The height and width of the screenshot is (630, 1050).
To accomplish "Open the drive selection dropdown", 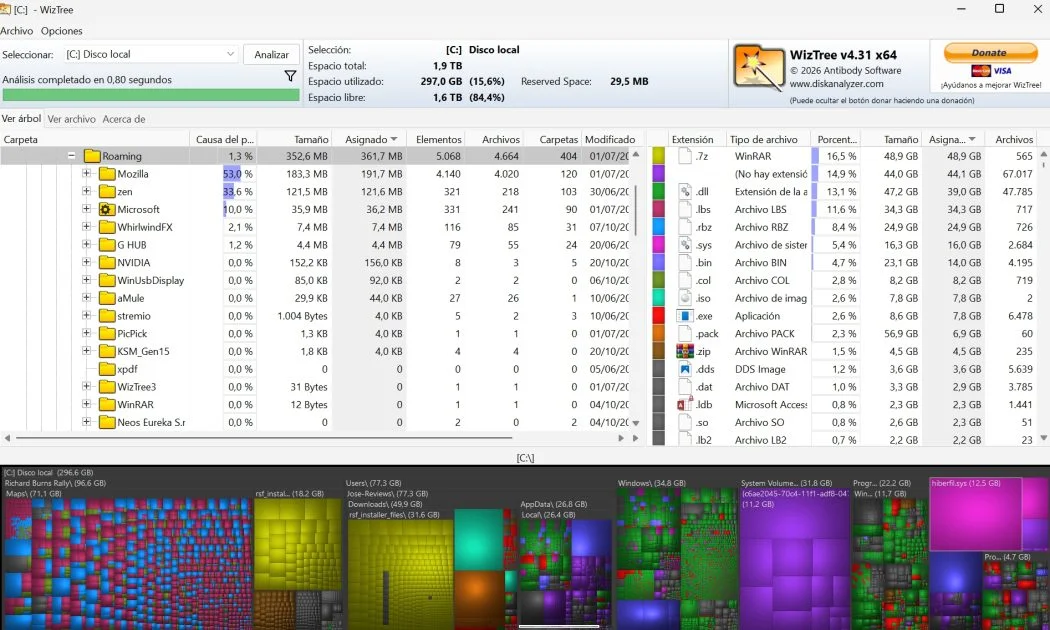I will [x=150, y=54].
